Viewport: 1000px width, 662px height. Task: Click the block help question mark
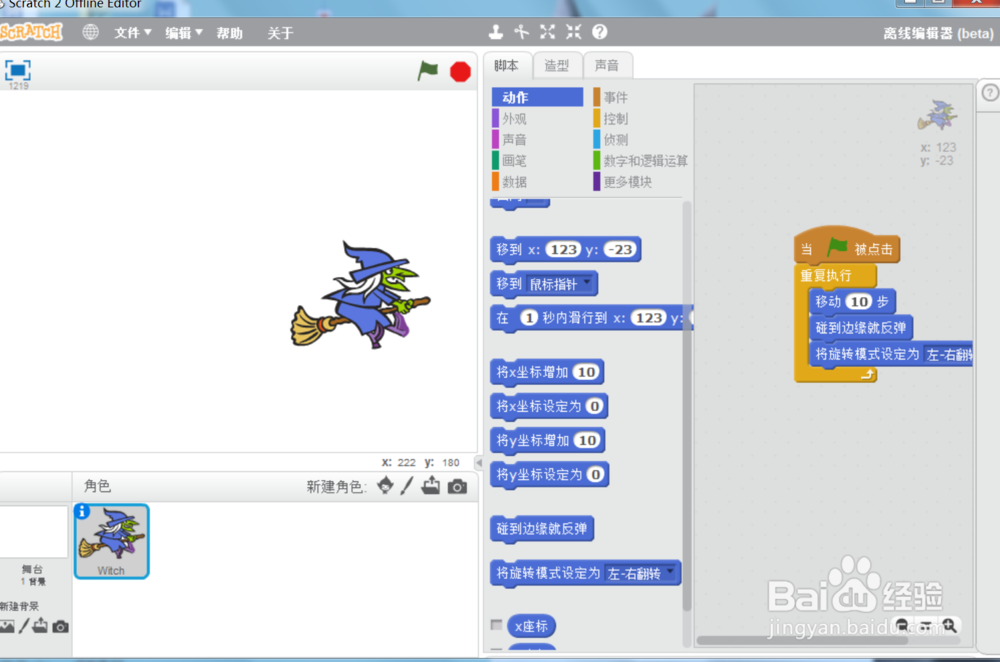coord(599,31)
